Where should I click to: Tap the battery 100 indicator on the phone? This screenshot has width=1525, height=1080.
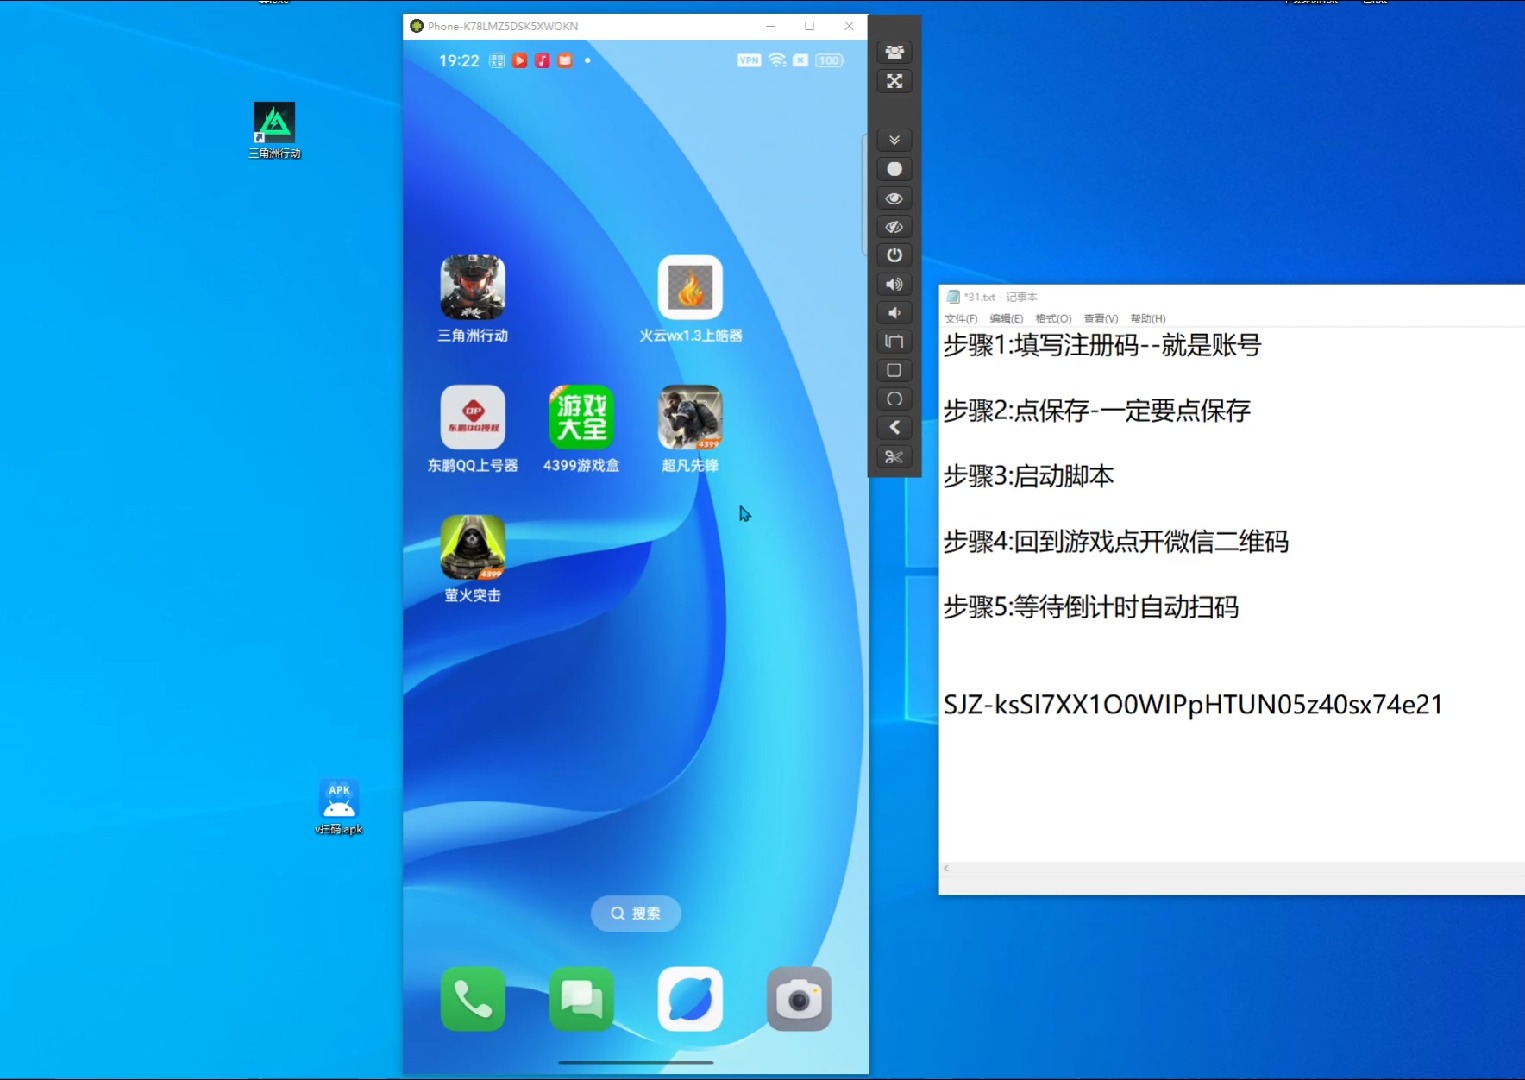click(x=829, y=61)
